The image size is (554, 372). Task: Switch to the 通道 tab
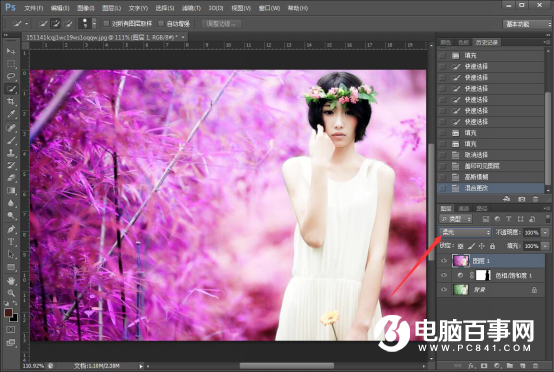pyautogui.click(x=464, y=208)
